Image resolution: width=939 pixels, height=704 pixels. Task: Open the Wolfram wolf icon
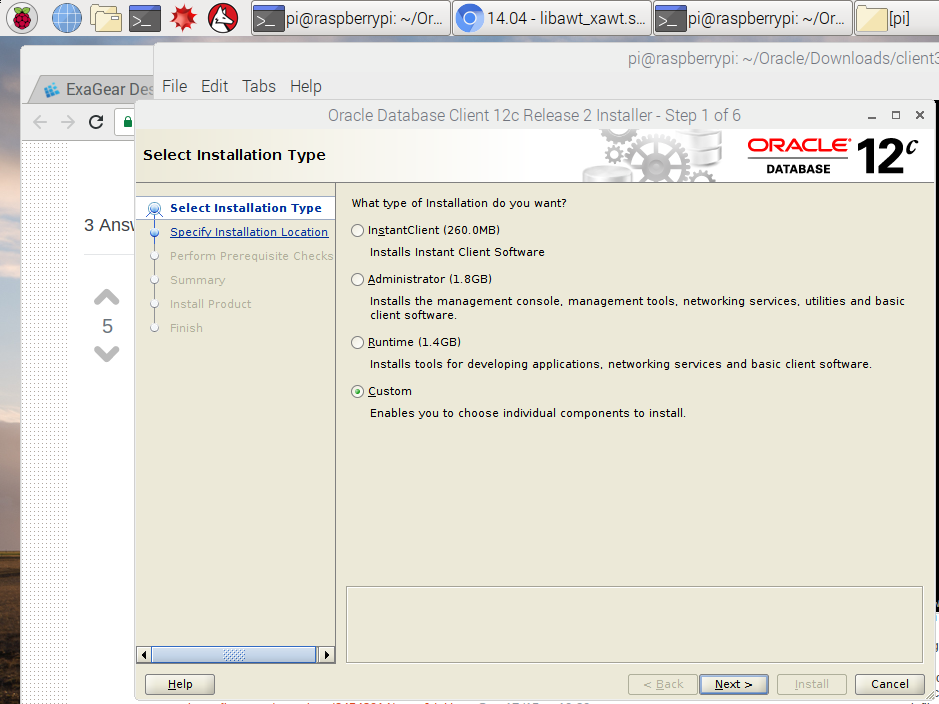[223, 18]
